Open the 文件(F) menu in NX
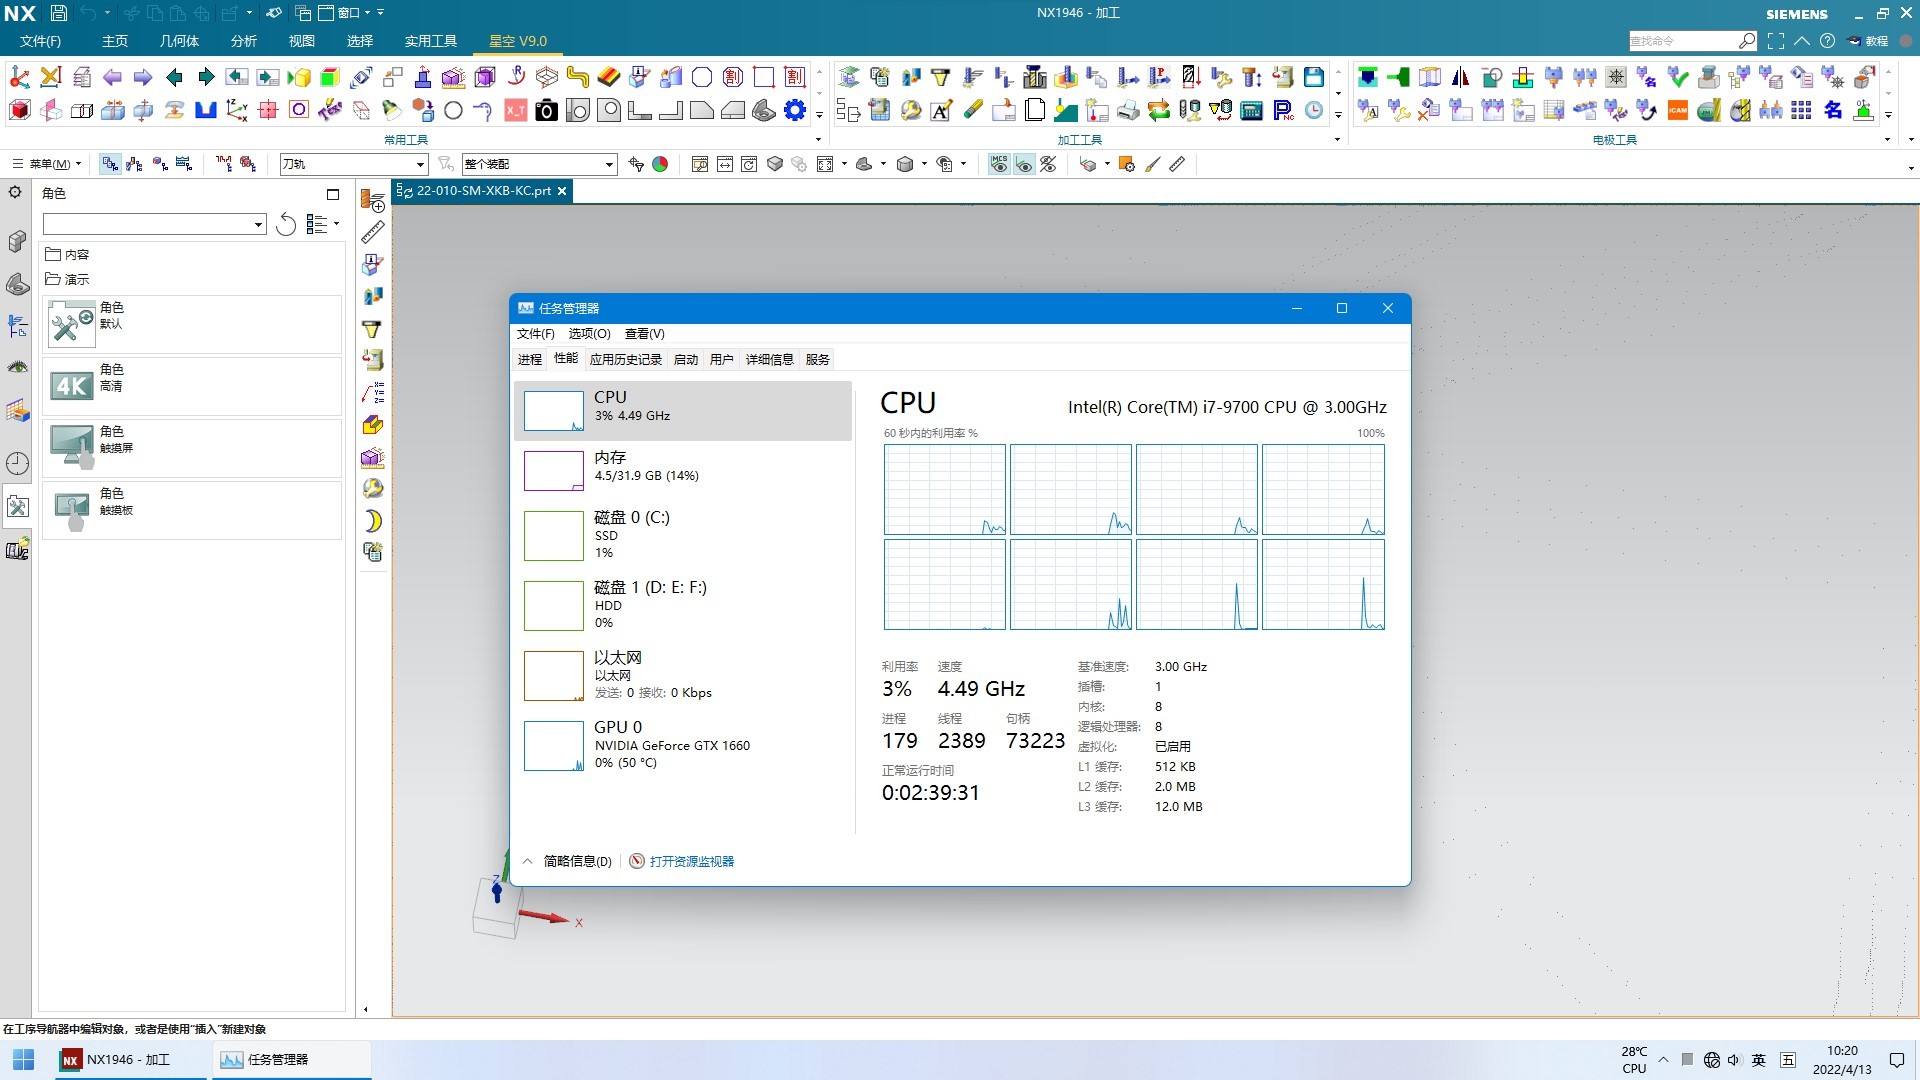 tap(41, 41)
